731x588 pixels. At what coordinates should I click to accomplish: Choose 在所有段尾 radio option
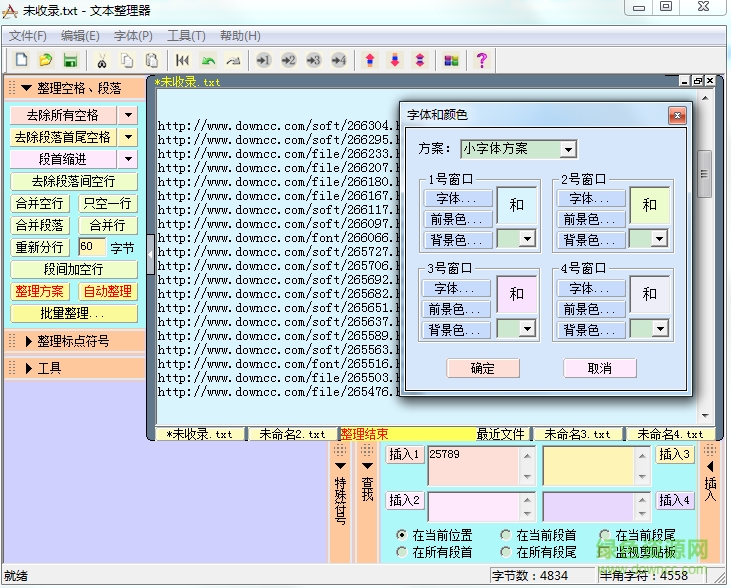click(506, 552)
